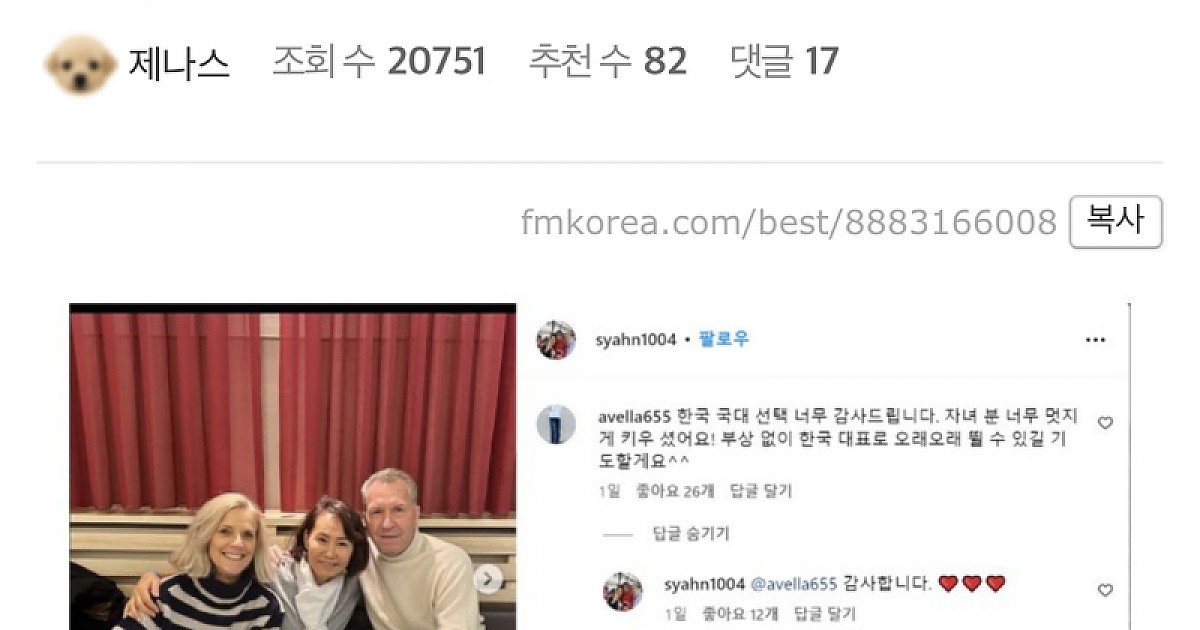Viewport: 1200px width, 630px height.
Task: Go to next photo using the carousel arrow
Action: point(488,579)
